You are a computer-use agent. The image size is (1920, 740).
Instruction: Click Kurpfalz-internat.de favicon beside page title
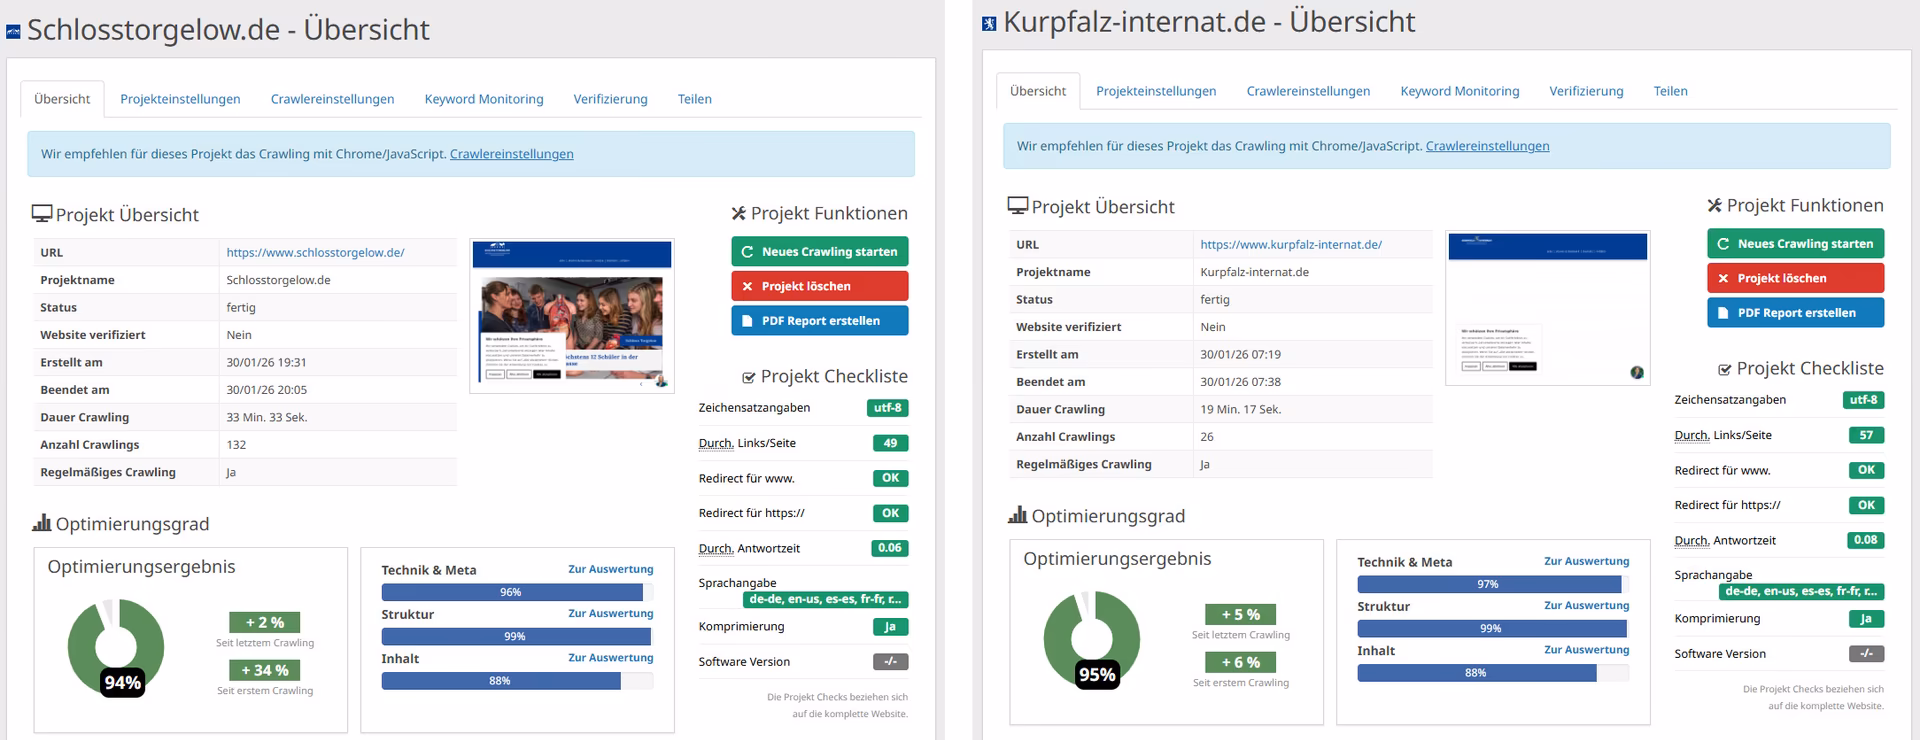[989, 24]
